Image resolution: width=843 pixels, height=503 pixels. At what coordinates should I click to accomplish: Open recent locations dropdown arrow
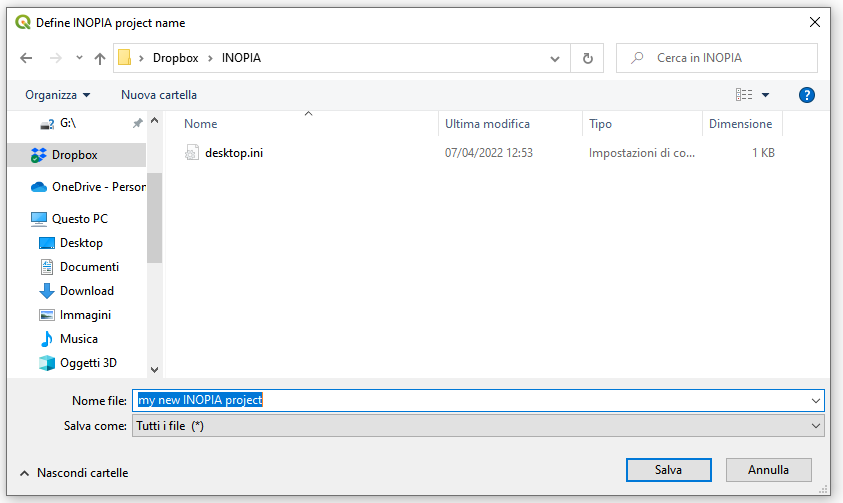80,58
